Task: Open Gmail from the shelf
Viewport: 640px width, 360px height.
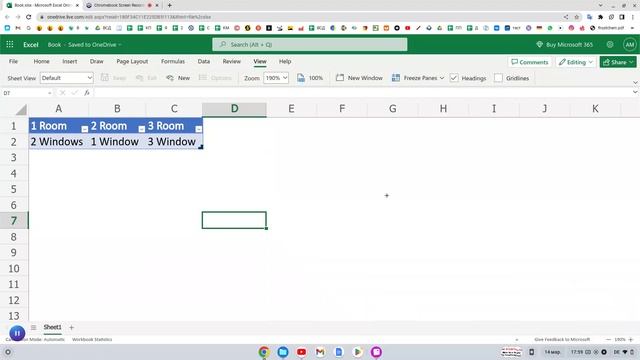Action: click(x=320, y=351)
